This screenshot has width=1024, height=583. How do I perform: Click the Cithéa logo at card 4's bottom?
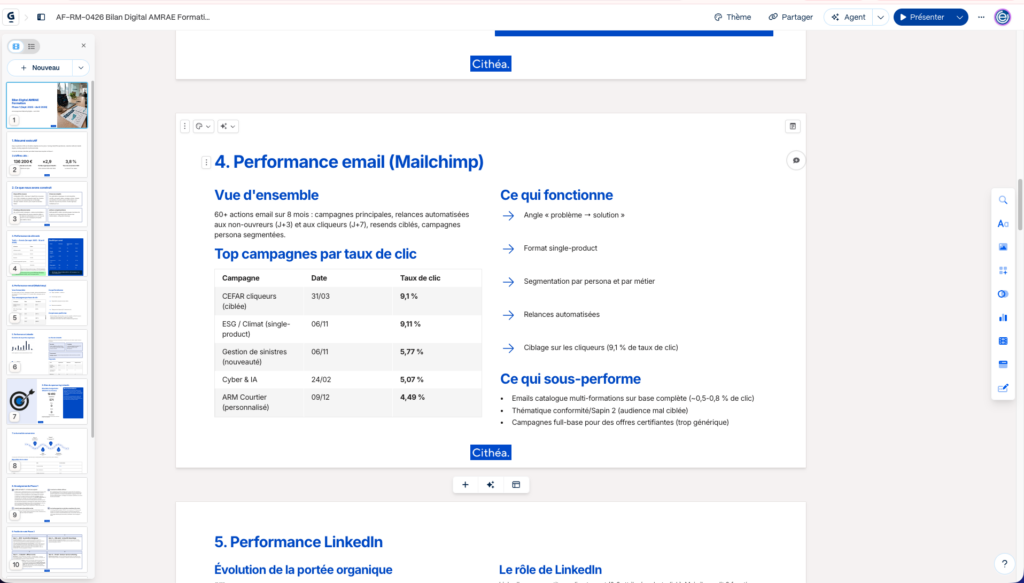(490, 452)
